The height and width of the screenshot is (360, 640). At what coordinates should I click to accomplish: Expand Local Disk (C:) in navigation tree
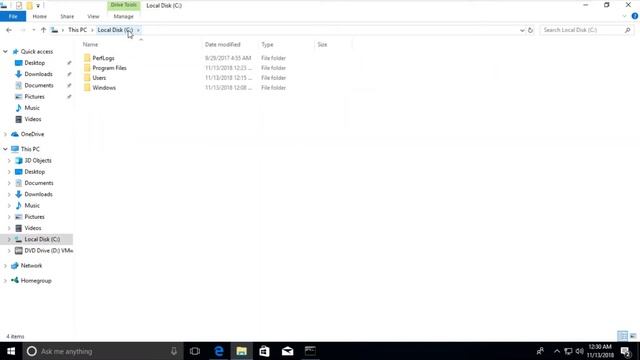(x=9, y=239)
